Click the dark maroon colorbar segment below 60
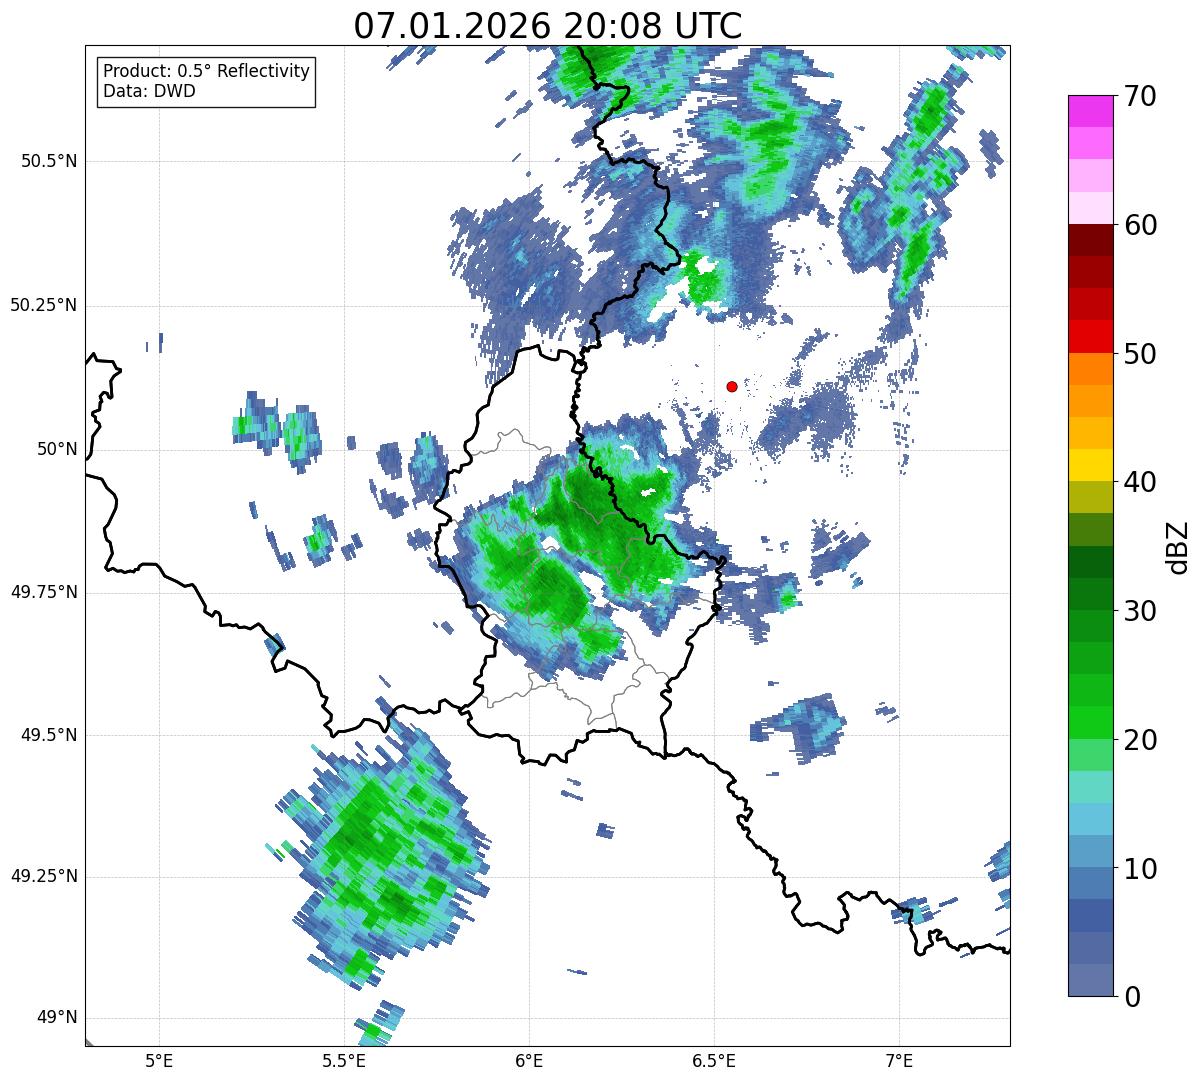This screenshot has height=1081, width=1202. pos(1090,240)
